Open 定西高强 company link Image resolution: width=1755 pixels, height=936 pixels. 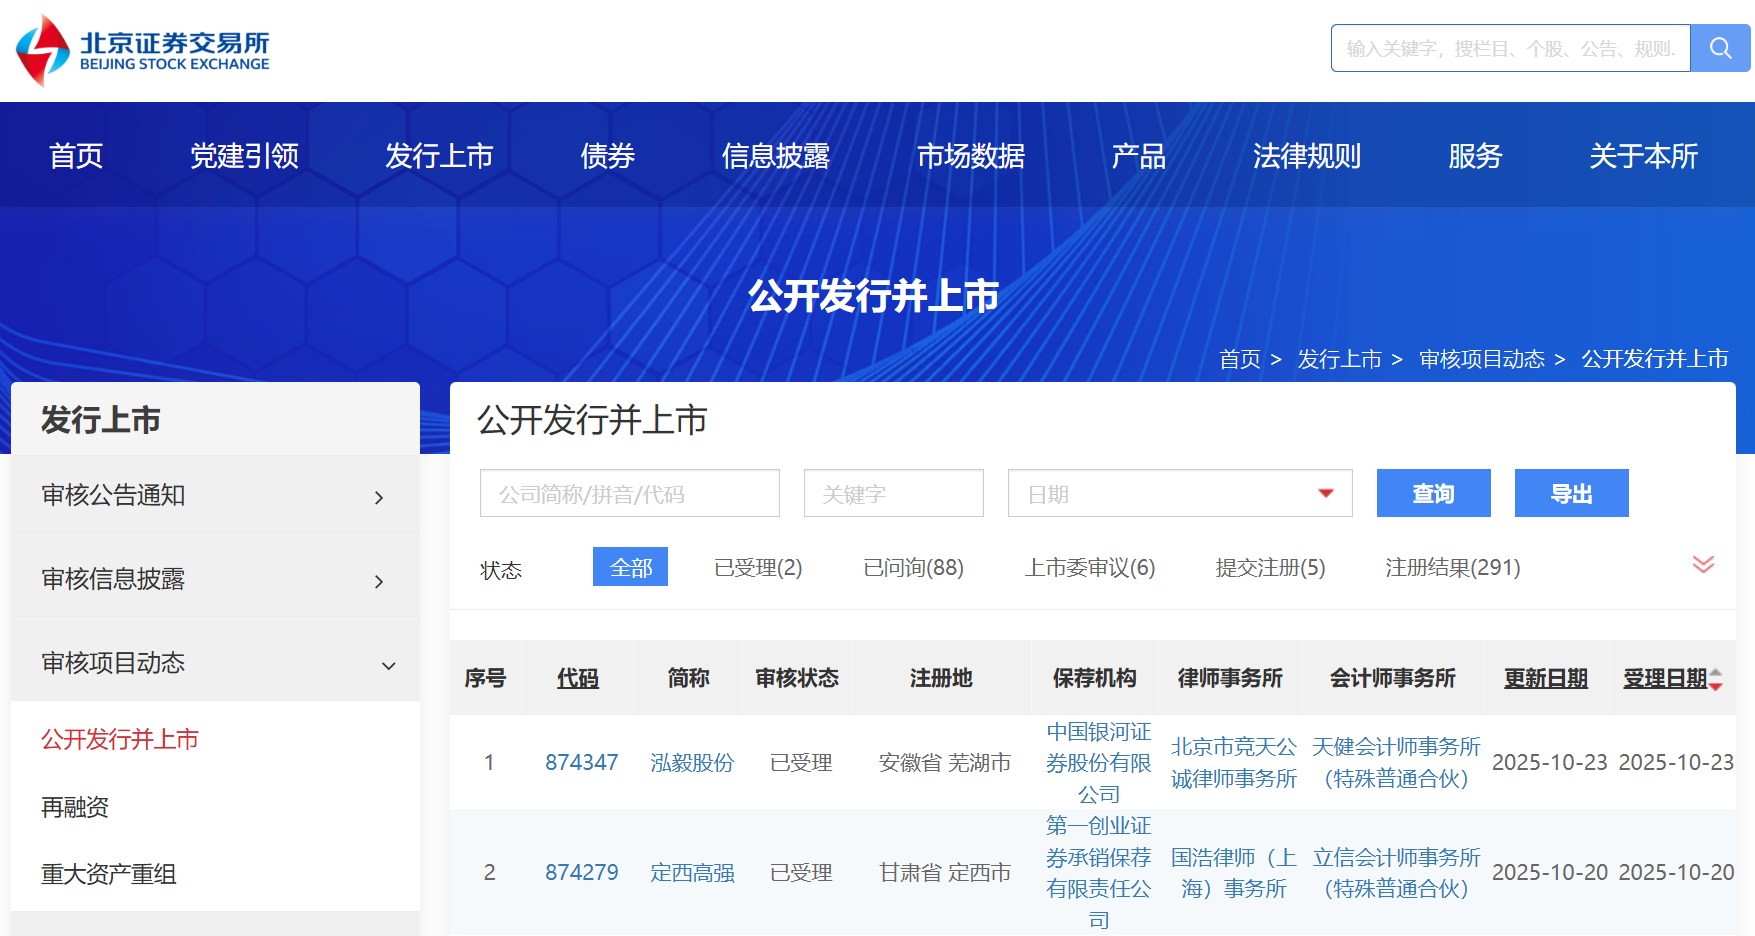692,872
